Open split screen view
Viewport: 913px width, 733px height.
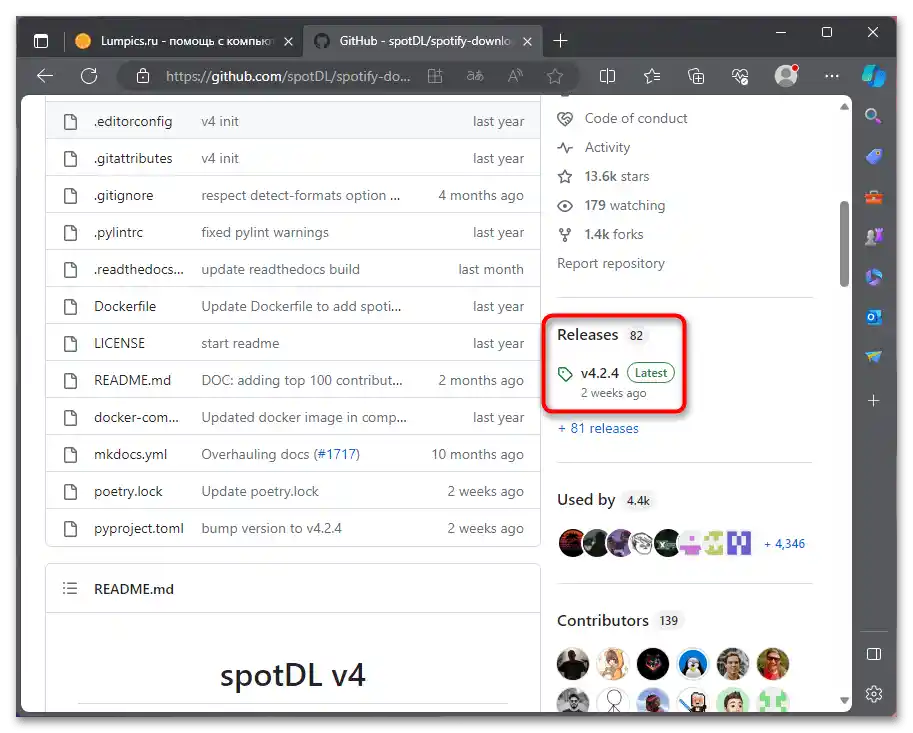tap(607, 76)
